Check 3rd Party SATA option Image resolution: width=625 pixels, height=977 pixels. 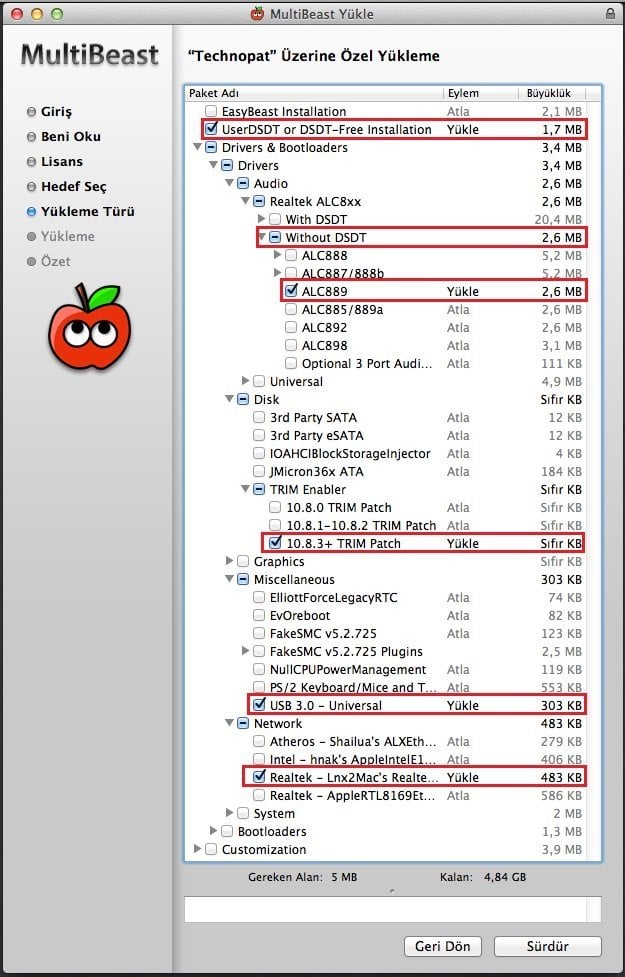(x=259, y=417)
